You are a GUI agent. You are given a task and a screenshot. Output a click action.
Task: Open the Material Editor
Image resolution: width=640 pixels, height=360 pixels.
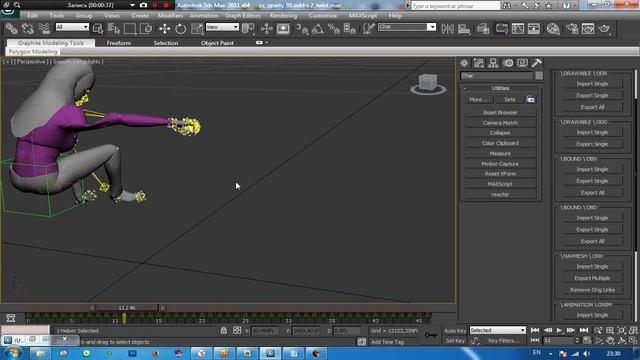(x=553, y=29)
